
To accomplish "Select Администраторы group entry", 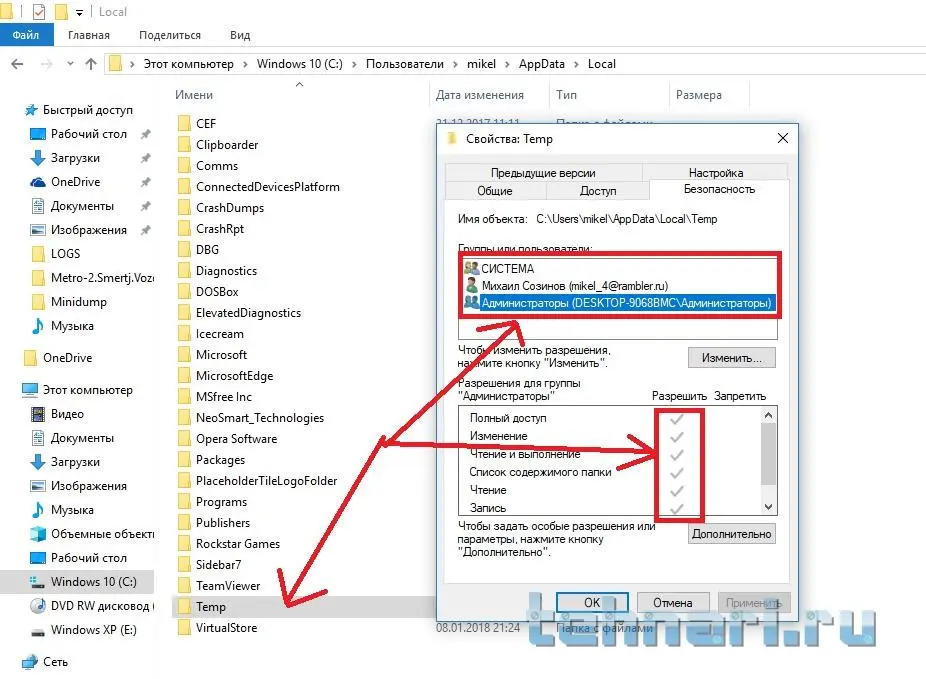I will click(618, 303).
